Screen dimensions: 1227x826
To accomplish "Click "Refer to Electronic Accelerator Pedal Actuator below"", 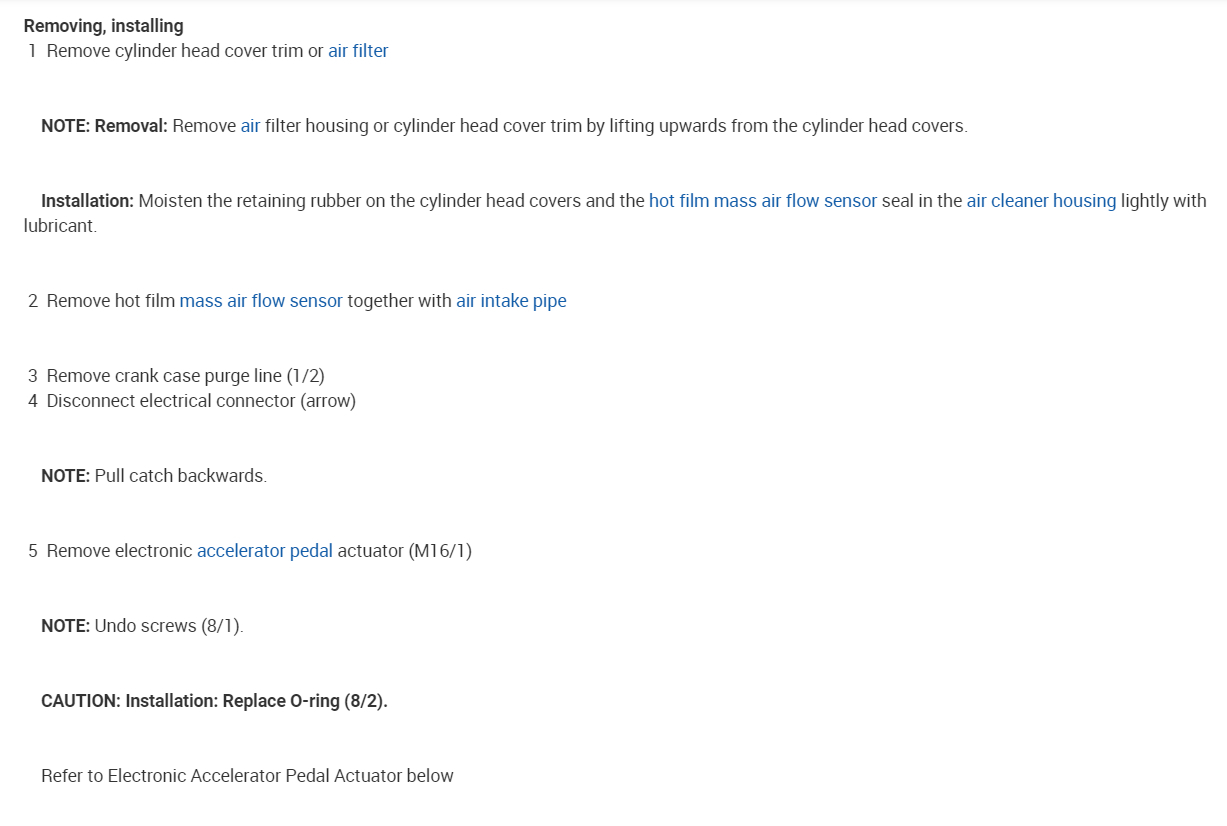I will click(x=247, y=776).
